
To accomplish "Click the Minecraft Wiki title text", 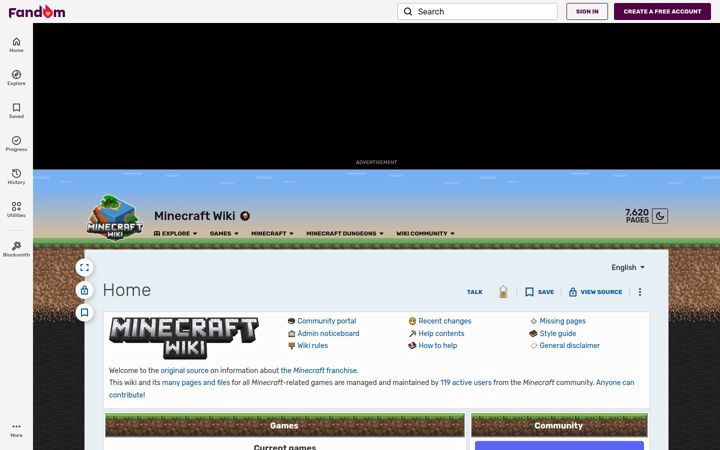I will tap(195, 216).
